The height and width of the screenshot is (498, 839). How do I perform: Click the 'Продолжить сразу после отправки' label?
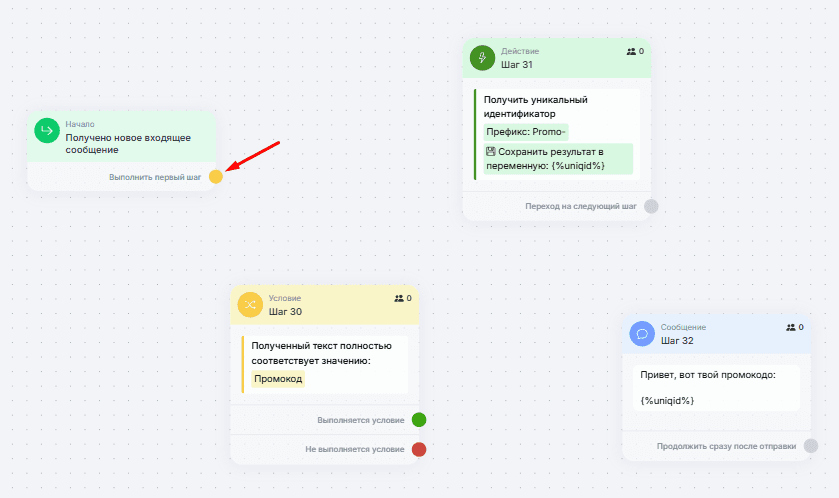pyautogui.click(x=726, y=446)
